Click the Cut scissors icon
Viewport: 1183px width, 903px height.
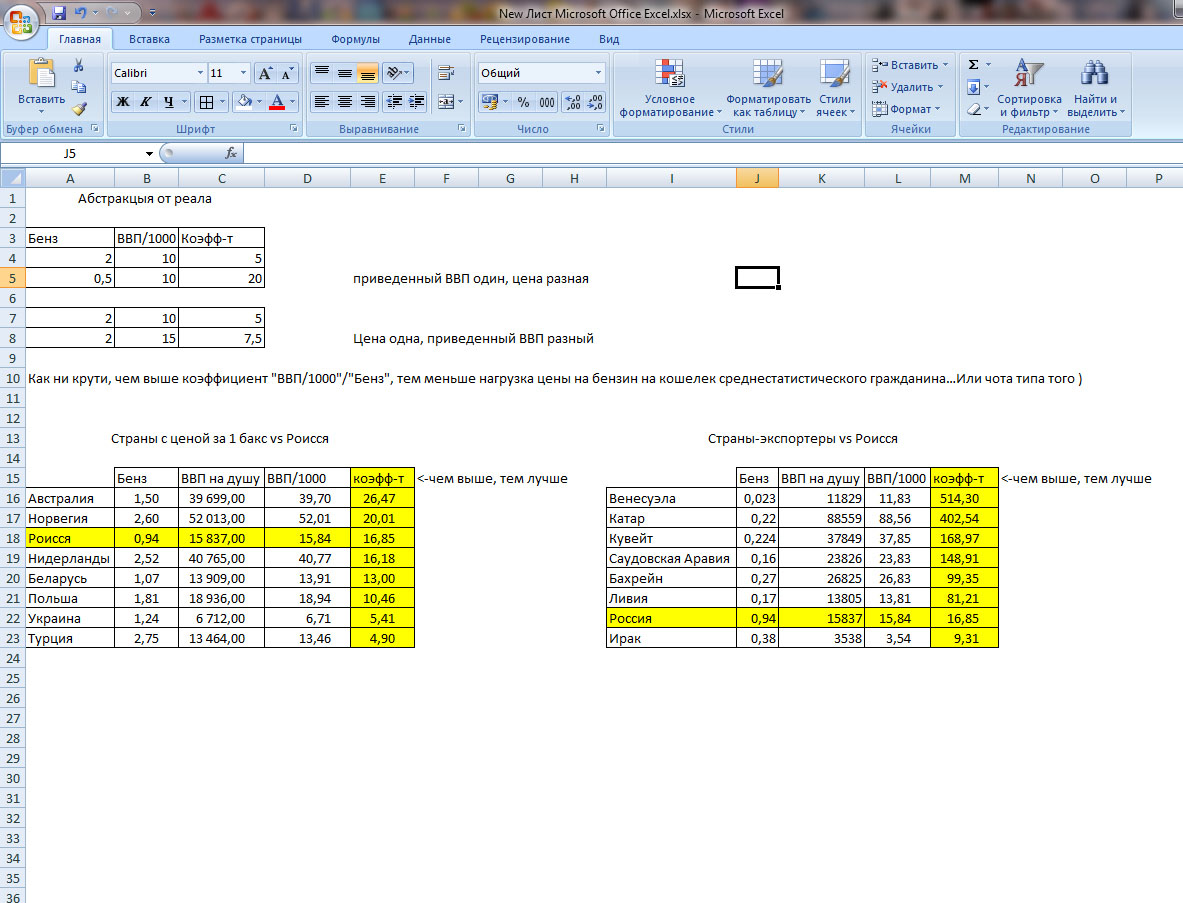pos(78,66)
